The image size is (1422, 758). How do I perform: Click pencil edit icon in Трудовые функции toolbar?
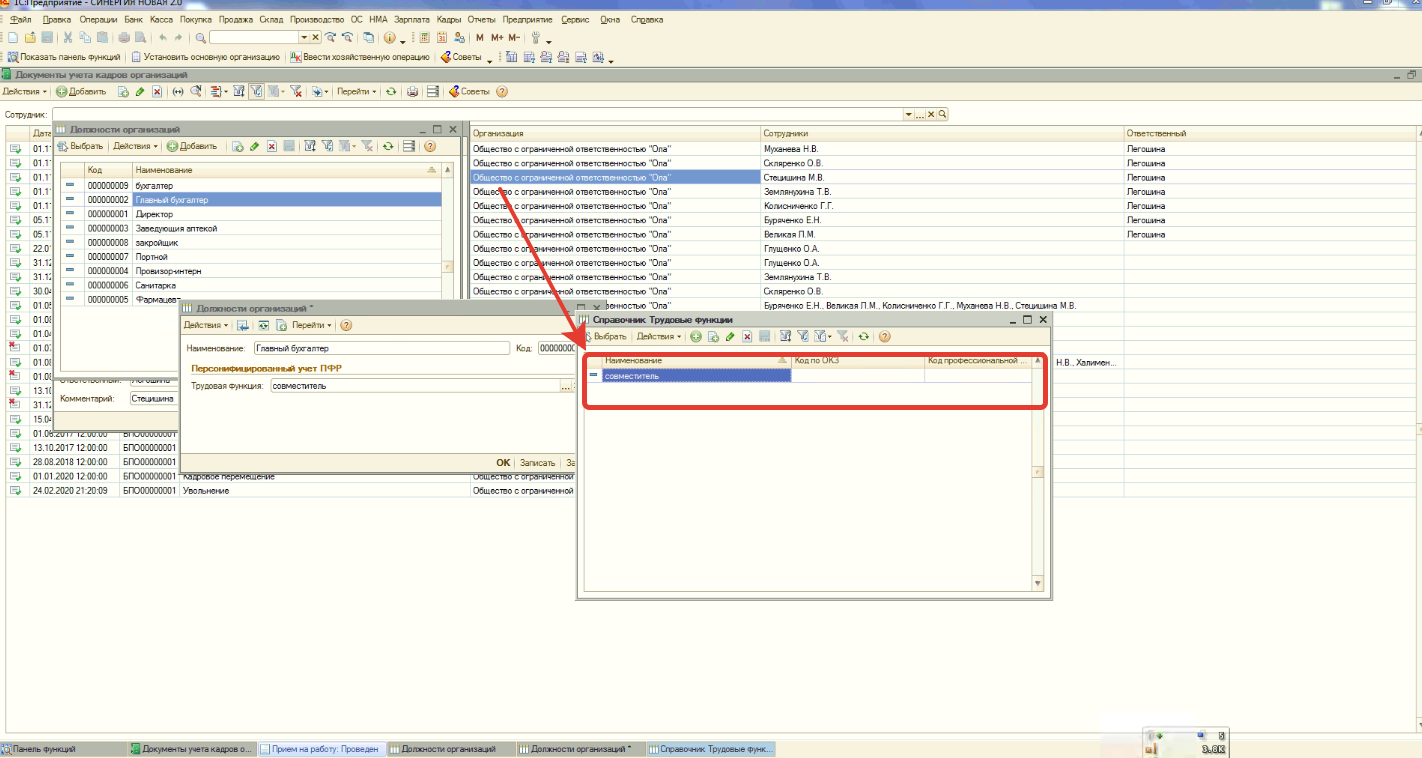(729, 337)
